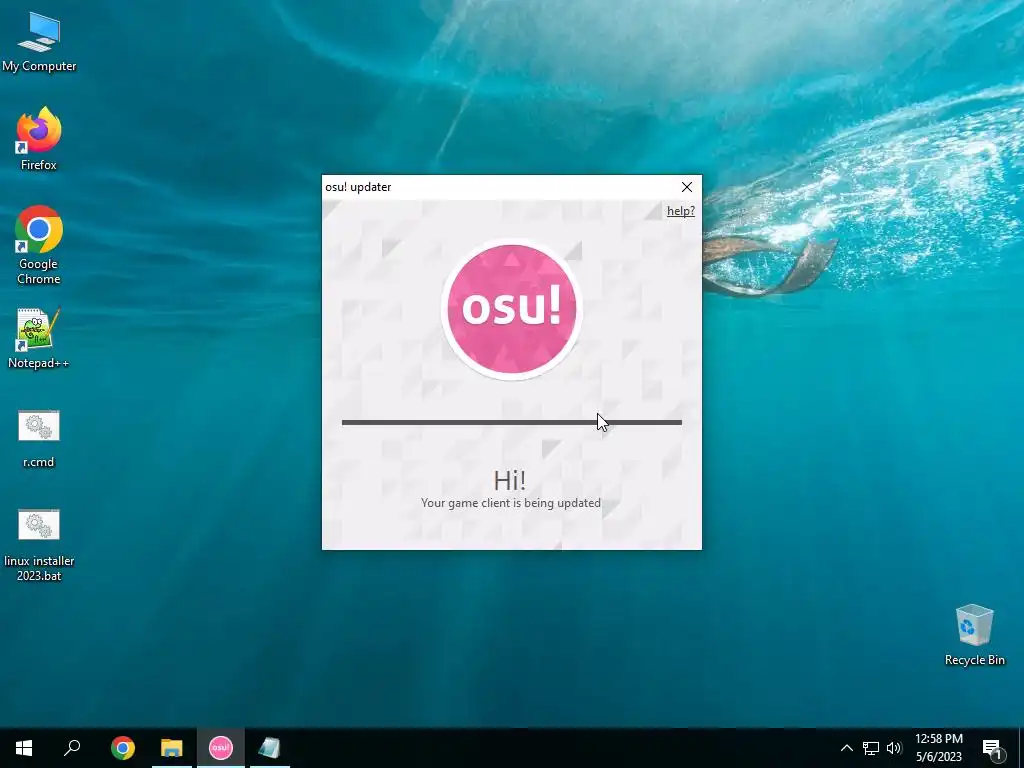Open the clock showing 12:58 PM
Viewport: 1024px width, 768px height.
939,748
